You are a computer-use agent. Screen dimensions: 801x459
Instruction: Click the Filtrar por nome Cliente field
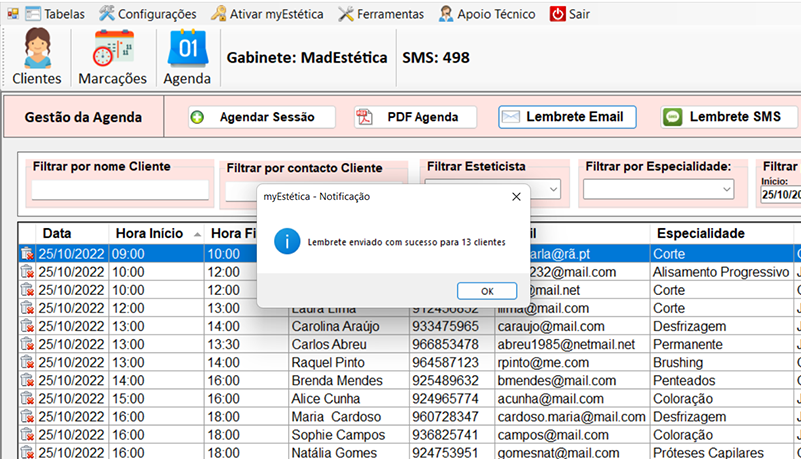[120, 189]
